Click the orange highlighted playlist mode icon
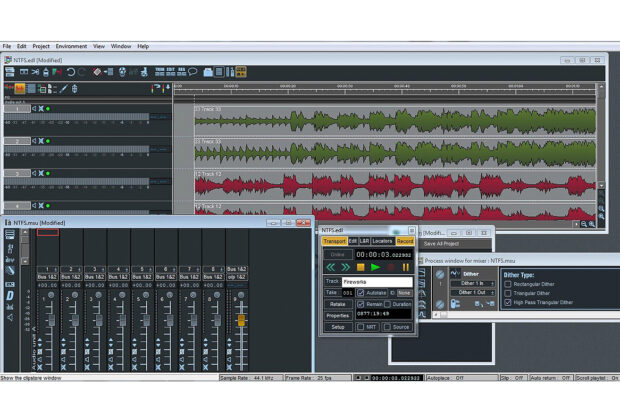The height and width of the screenshot is (420, 620). click(x=20, y=89)
